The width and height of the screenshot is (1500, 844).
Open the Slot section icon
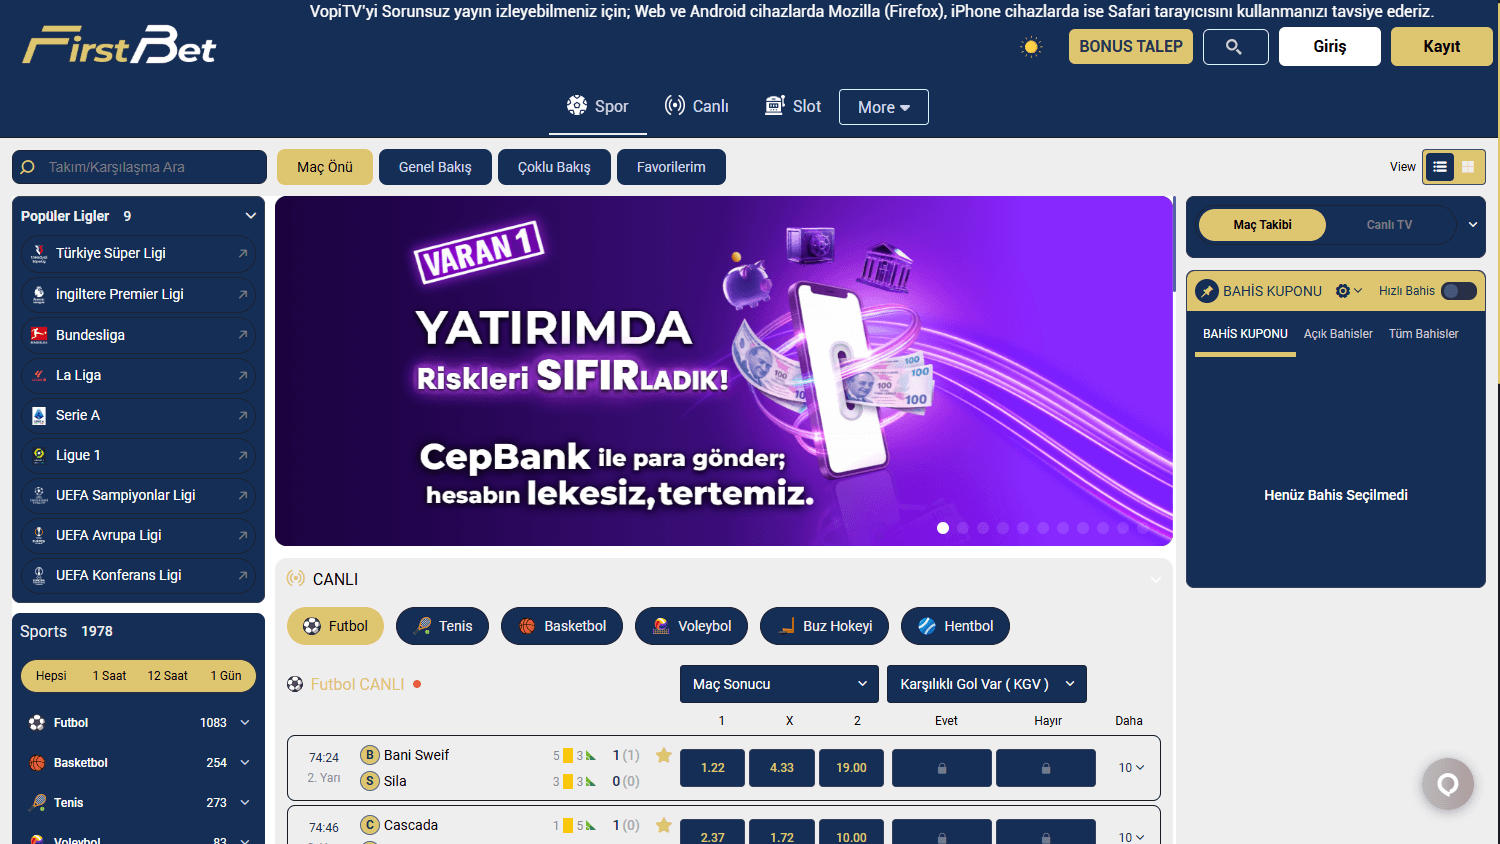[x=774, y=105]
